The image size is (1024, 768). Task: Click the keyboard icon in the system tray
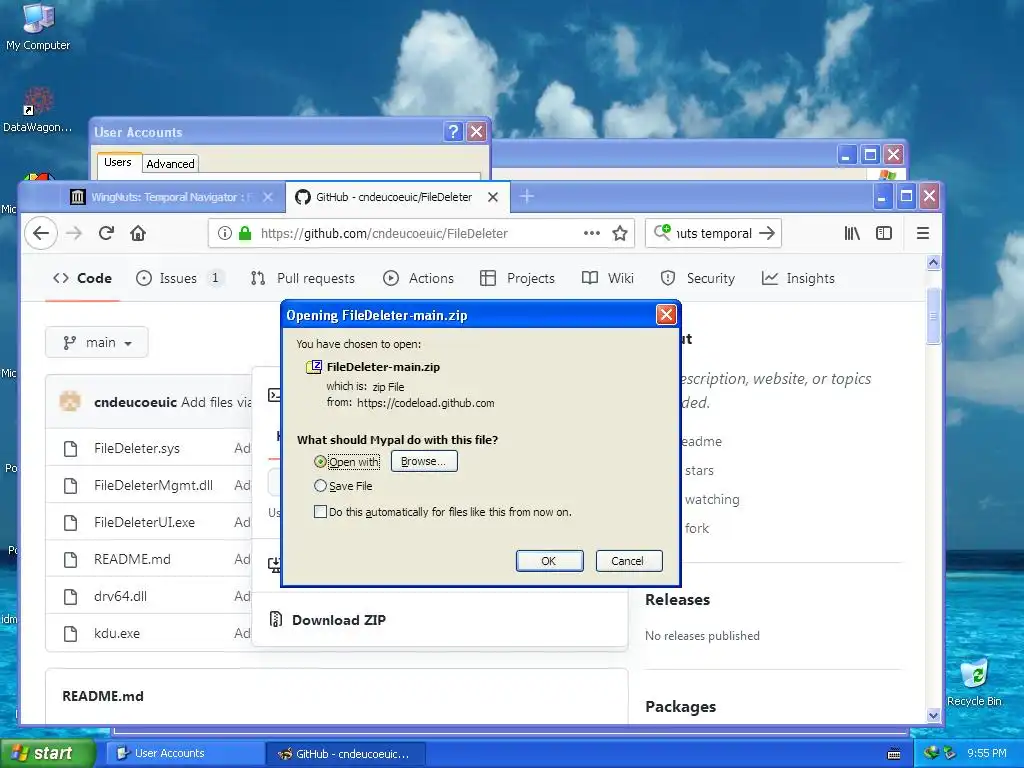click(894, 754)
